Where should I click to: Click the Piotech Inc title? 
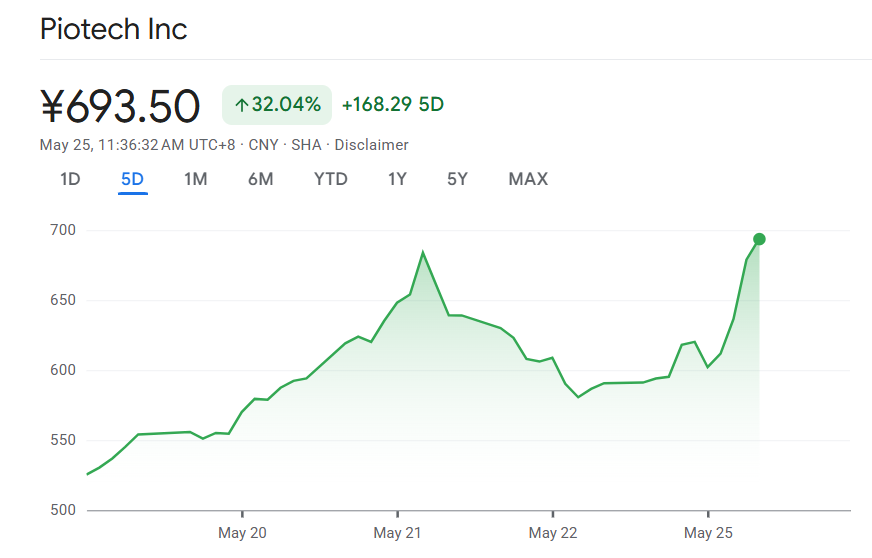point(113,29)
